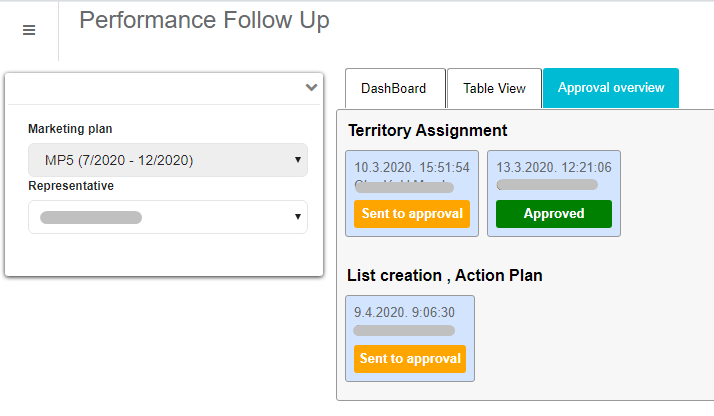Screen dimensions: 714x416
Task: Click the blurred name in the 9.4.2020 card
Action: coord(404,330)
